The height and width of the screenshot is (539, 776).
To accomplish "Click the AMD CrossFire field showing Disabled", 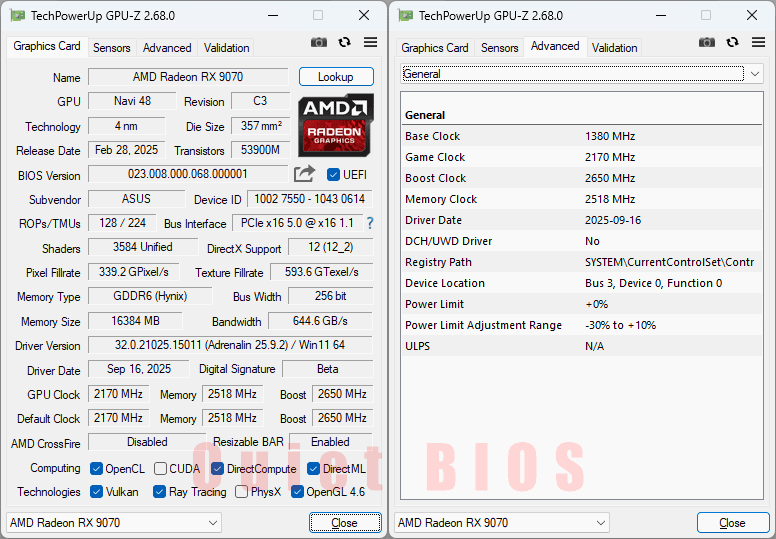I will [x=147, y=441].
